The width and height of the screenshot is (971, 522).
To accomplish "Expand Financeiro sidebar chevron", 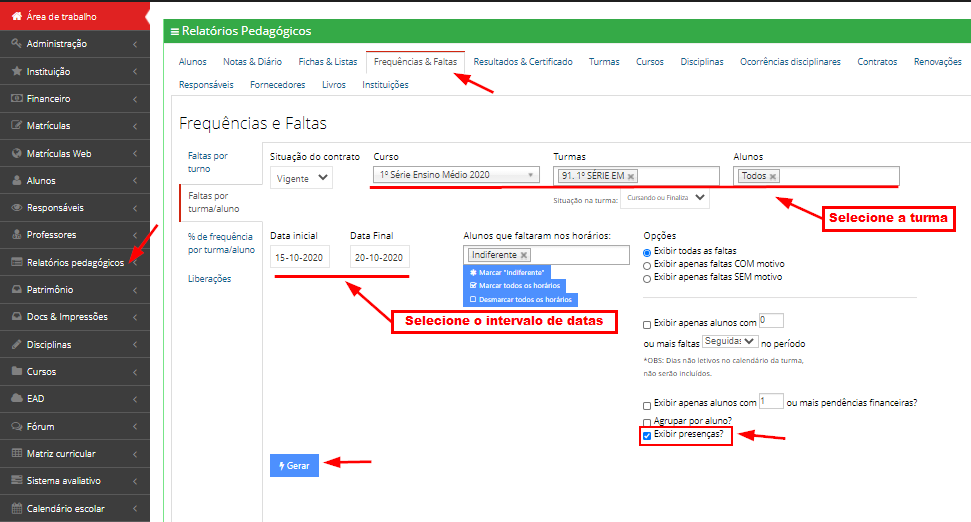I will [x=135, y=99].
